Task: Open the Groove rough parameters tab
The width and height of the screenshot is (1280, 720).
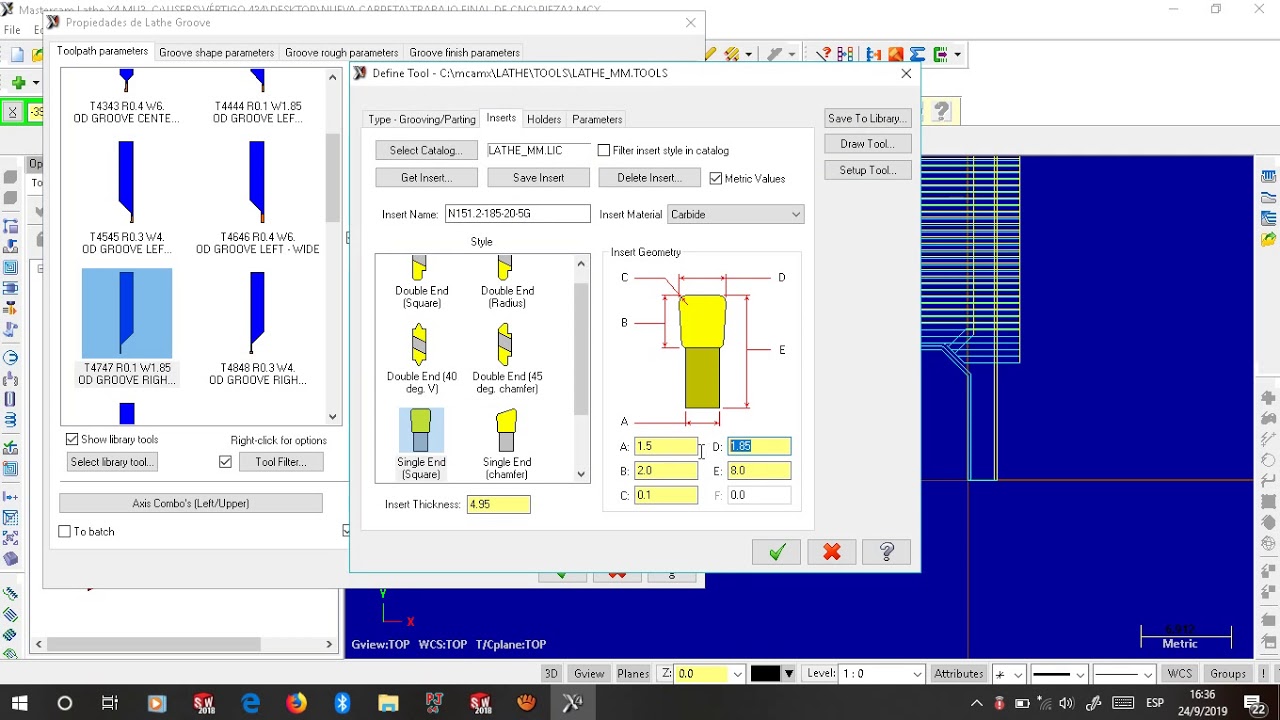Action: (341, 52)
